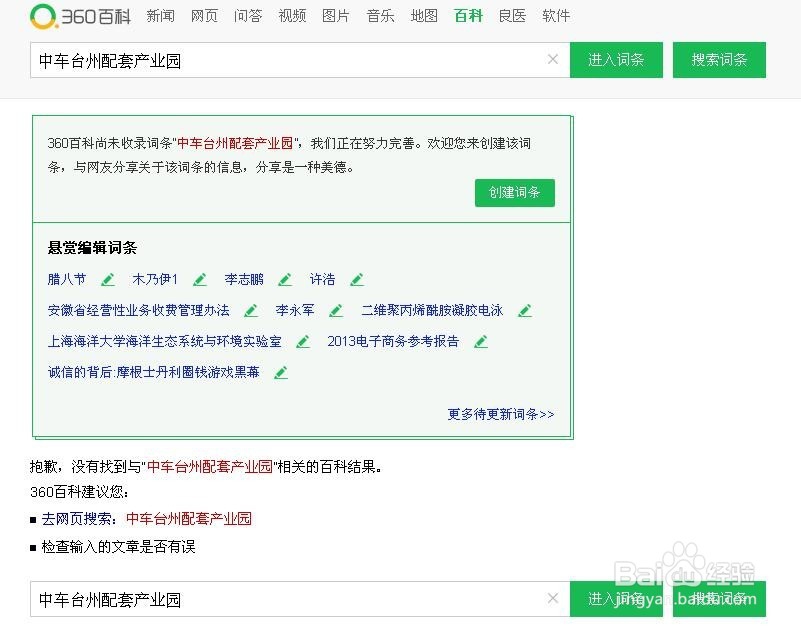This screenshot has width=801, height=627.
Task: Switch to the 地图 tab
Action: [x=424, y=16]
